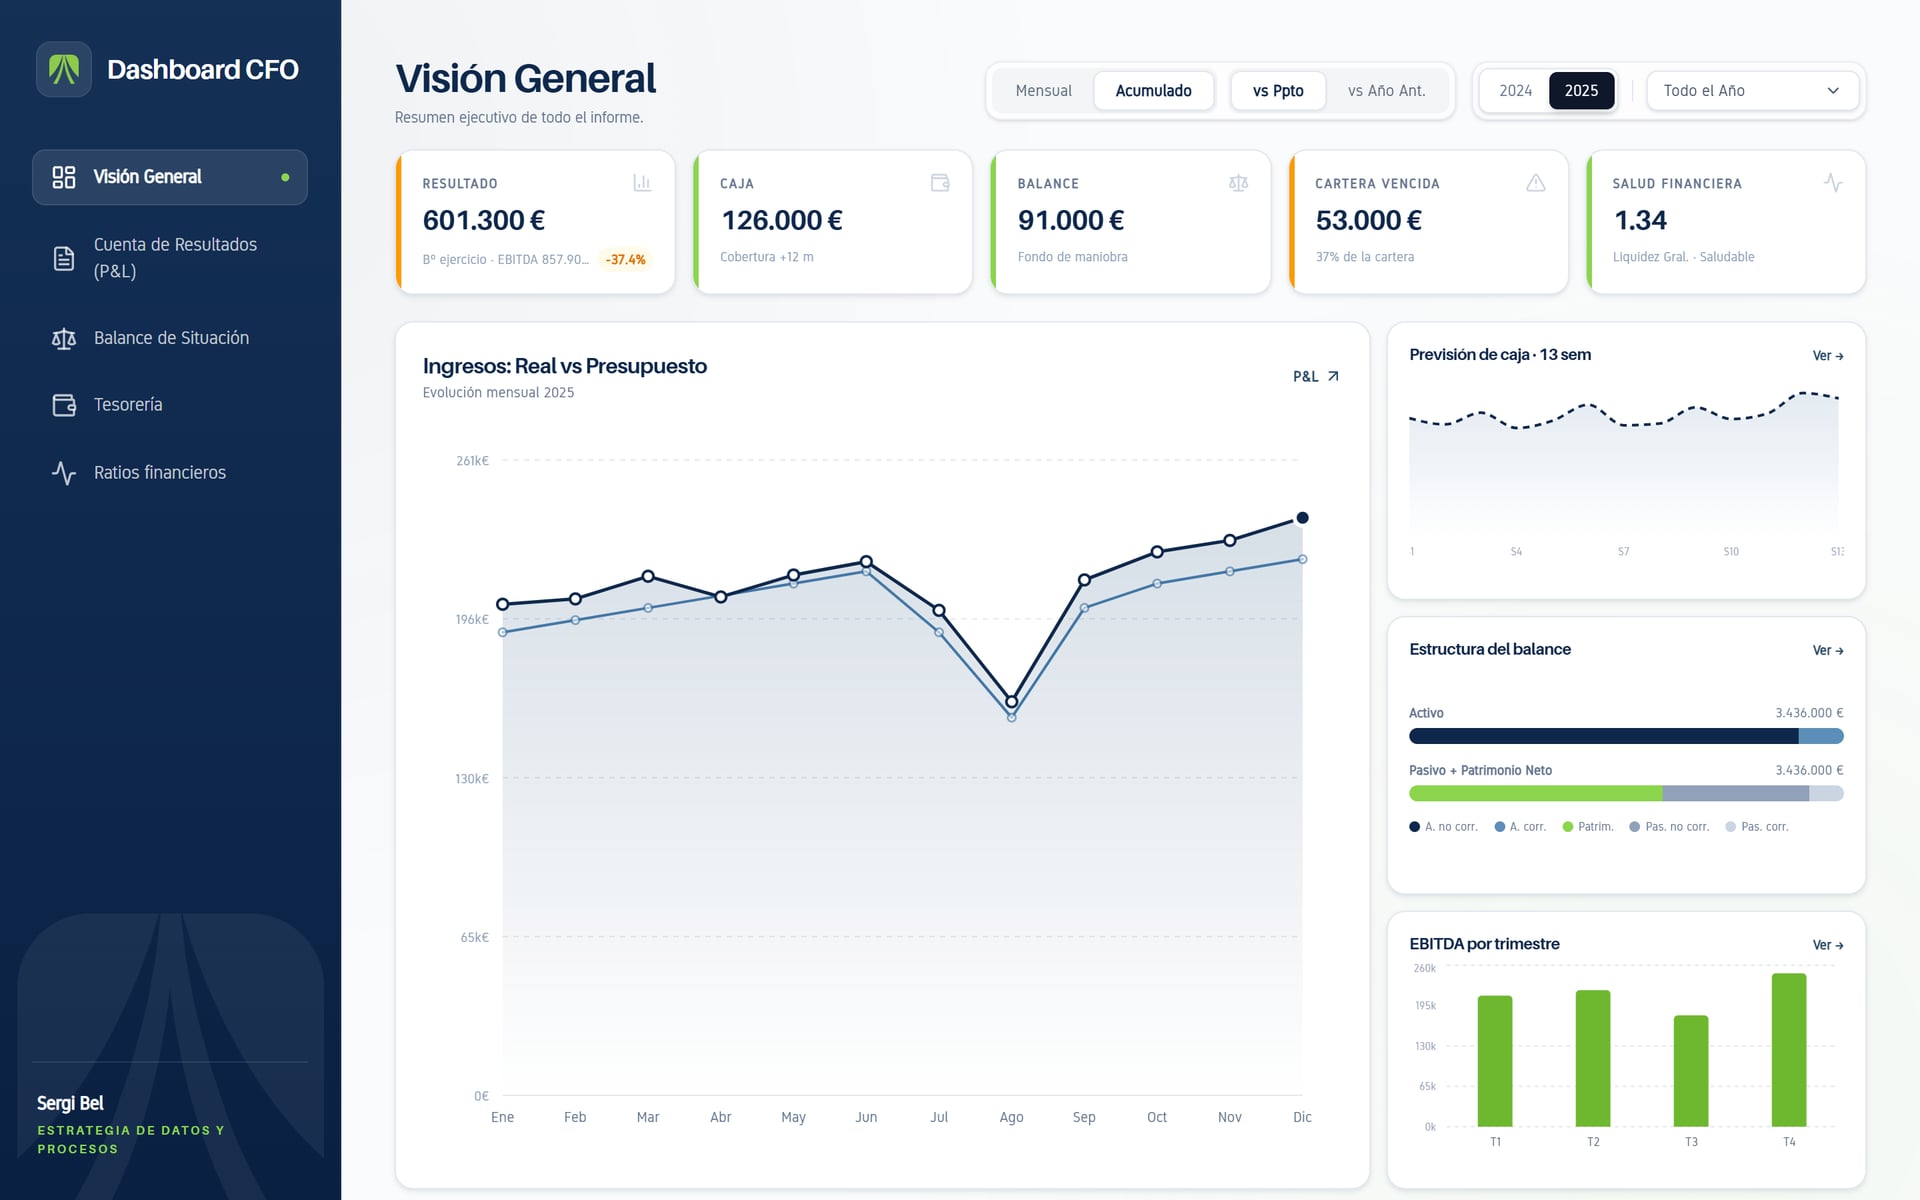Switch year to 2024
This screenshot has height=1200, width=1920.
coord(1515,91)
